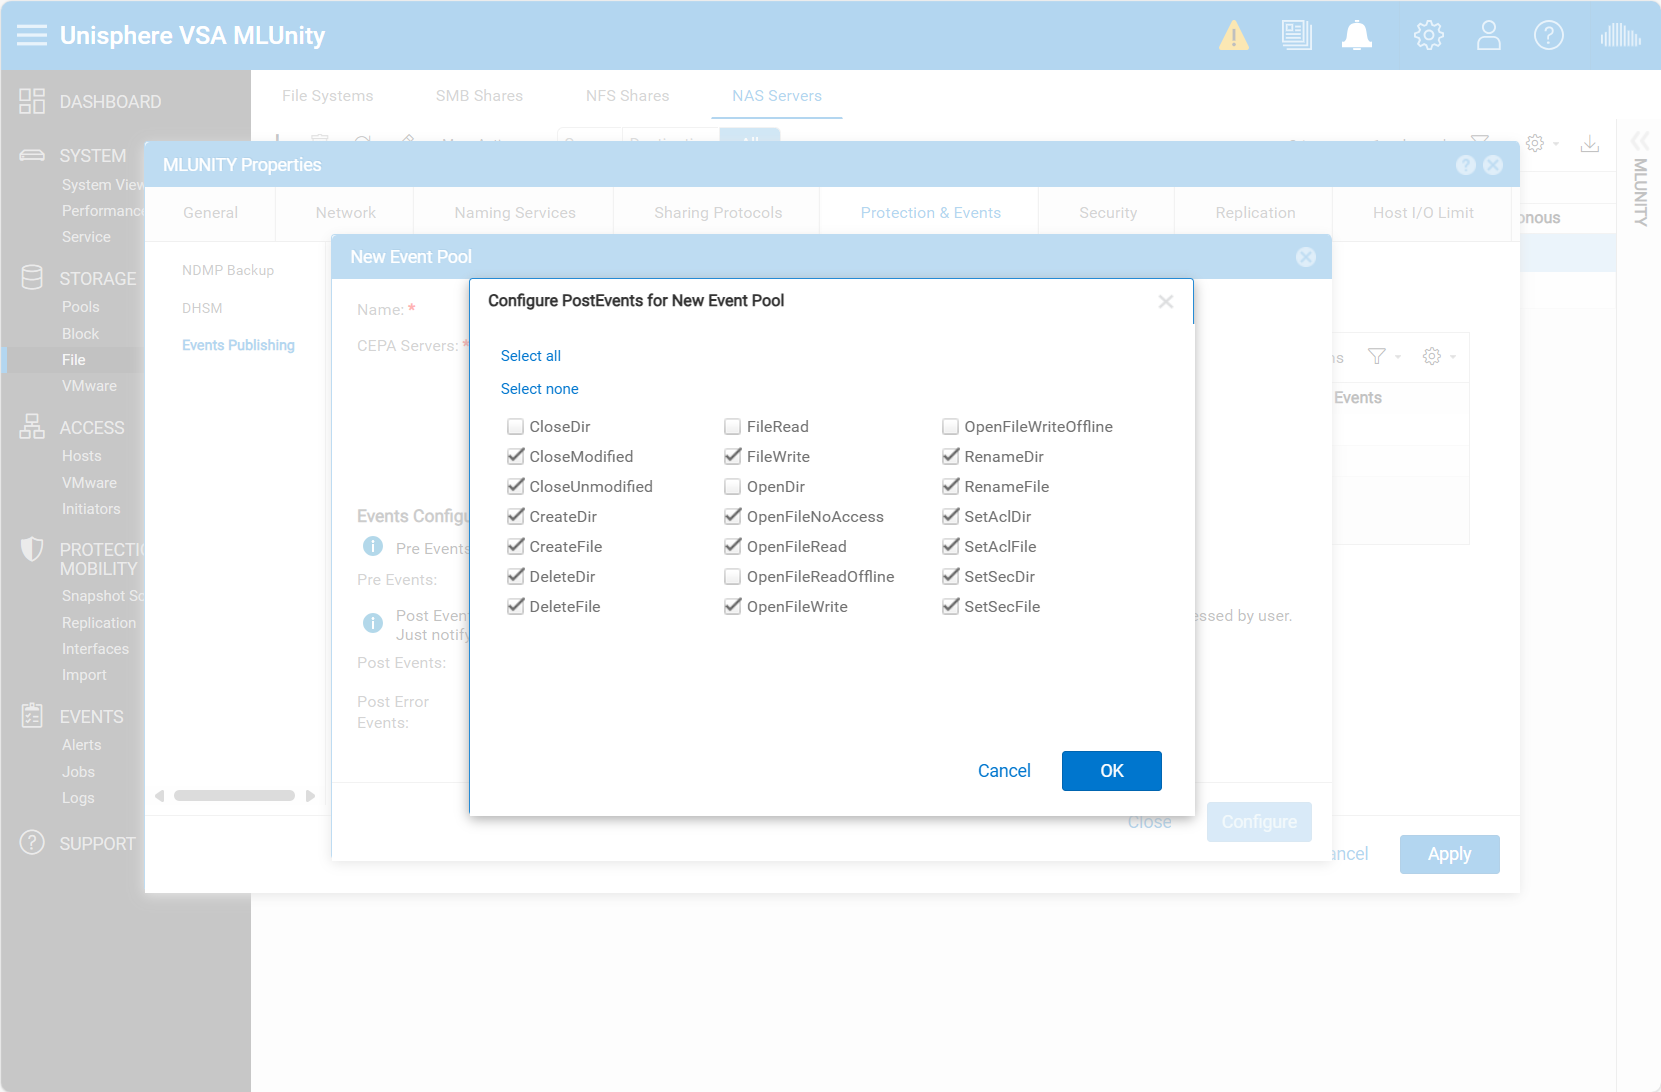The width and height of the screenshot is (1661, 1092).
Task: Open the settings gear in header
Action: [1428, 36]
